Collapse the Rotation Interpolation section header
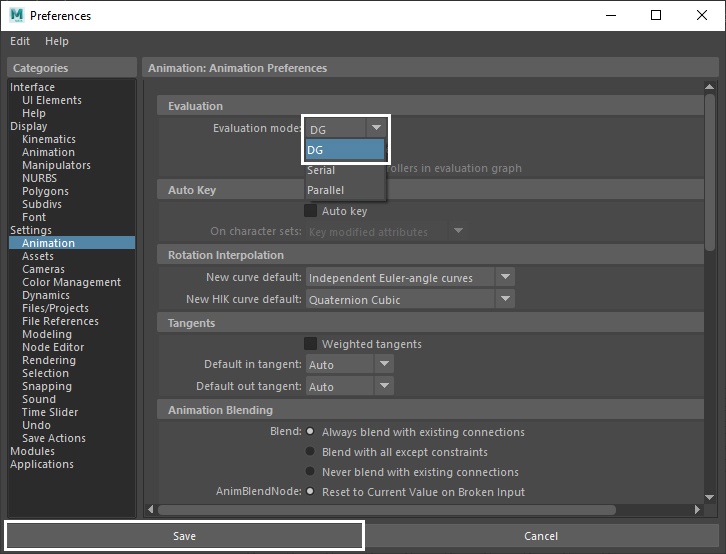 click(x=431, y=255)
